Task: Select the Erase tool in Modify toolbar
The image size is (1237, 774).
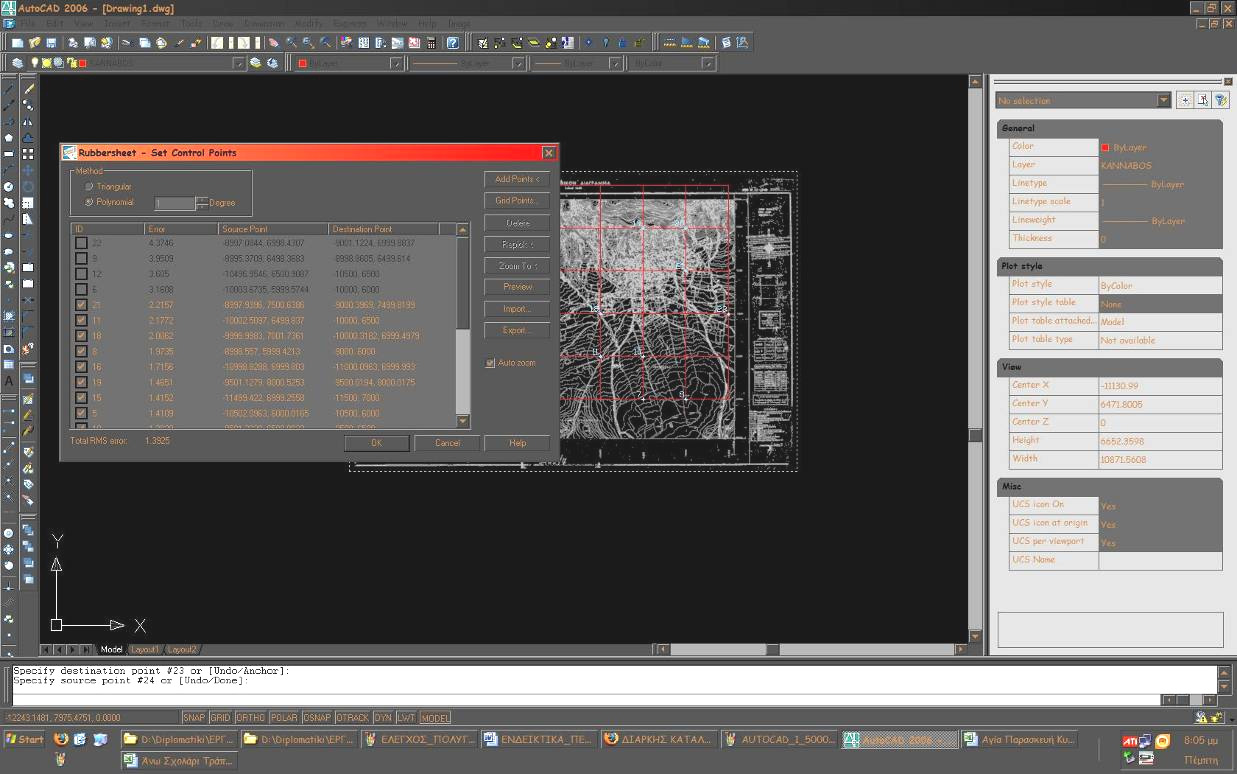Action: (28, 88)
